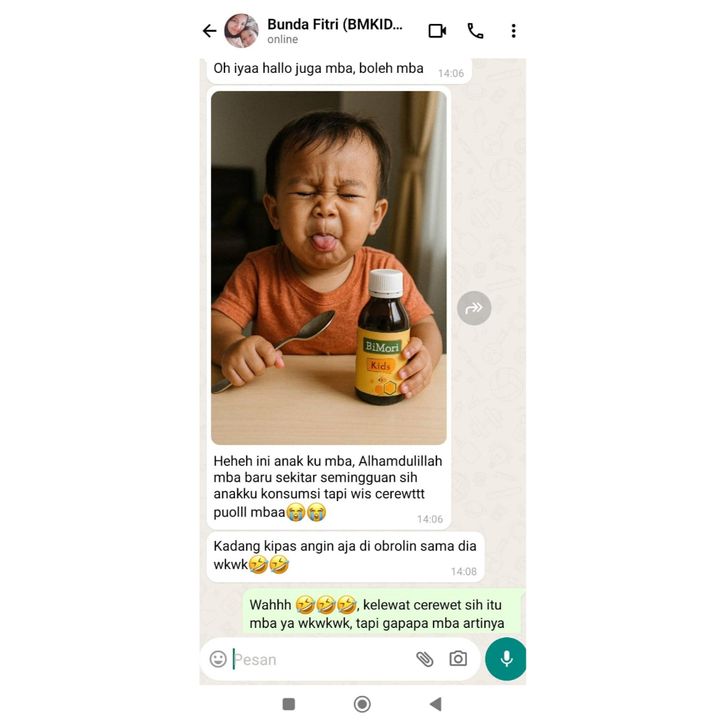Tap the Android recent apps square button
The image size is (726, 726).
tap(288, 704)
